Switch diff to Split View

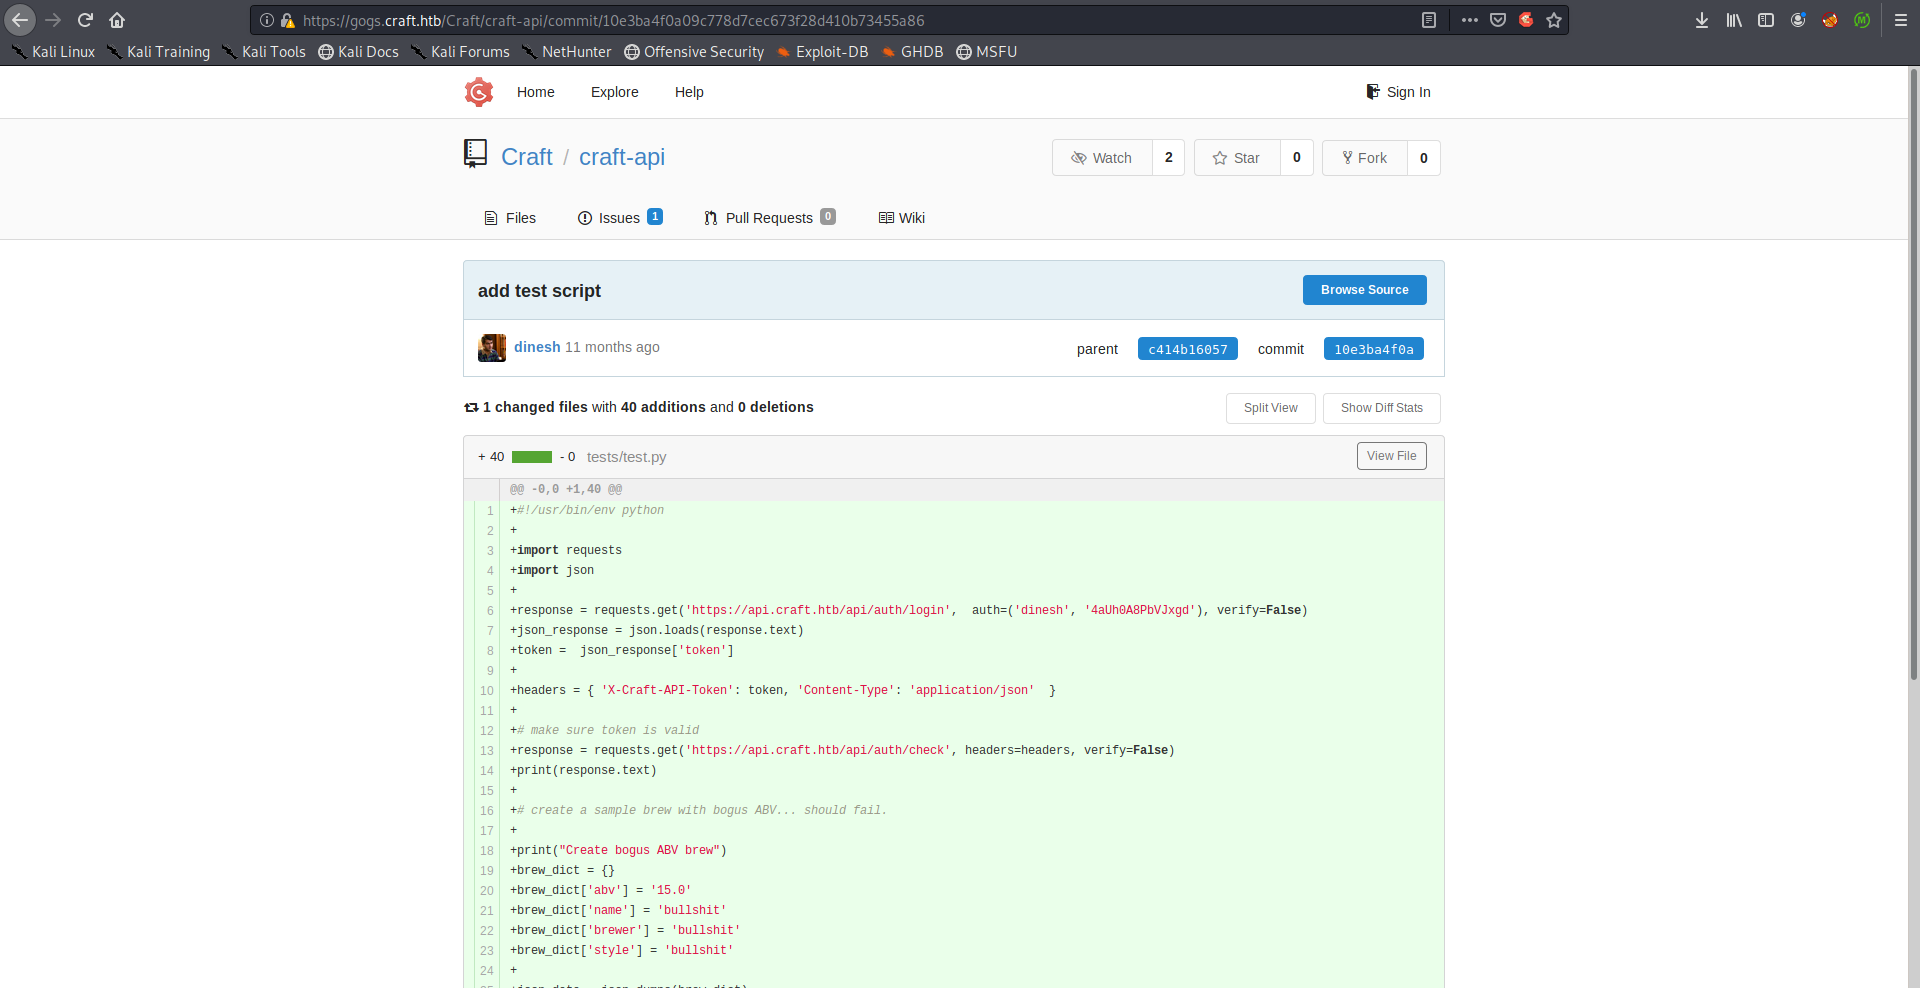[1270, 408]
